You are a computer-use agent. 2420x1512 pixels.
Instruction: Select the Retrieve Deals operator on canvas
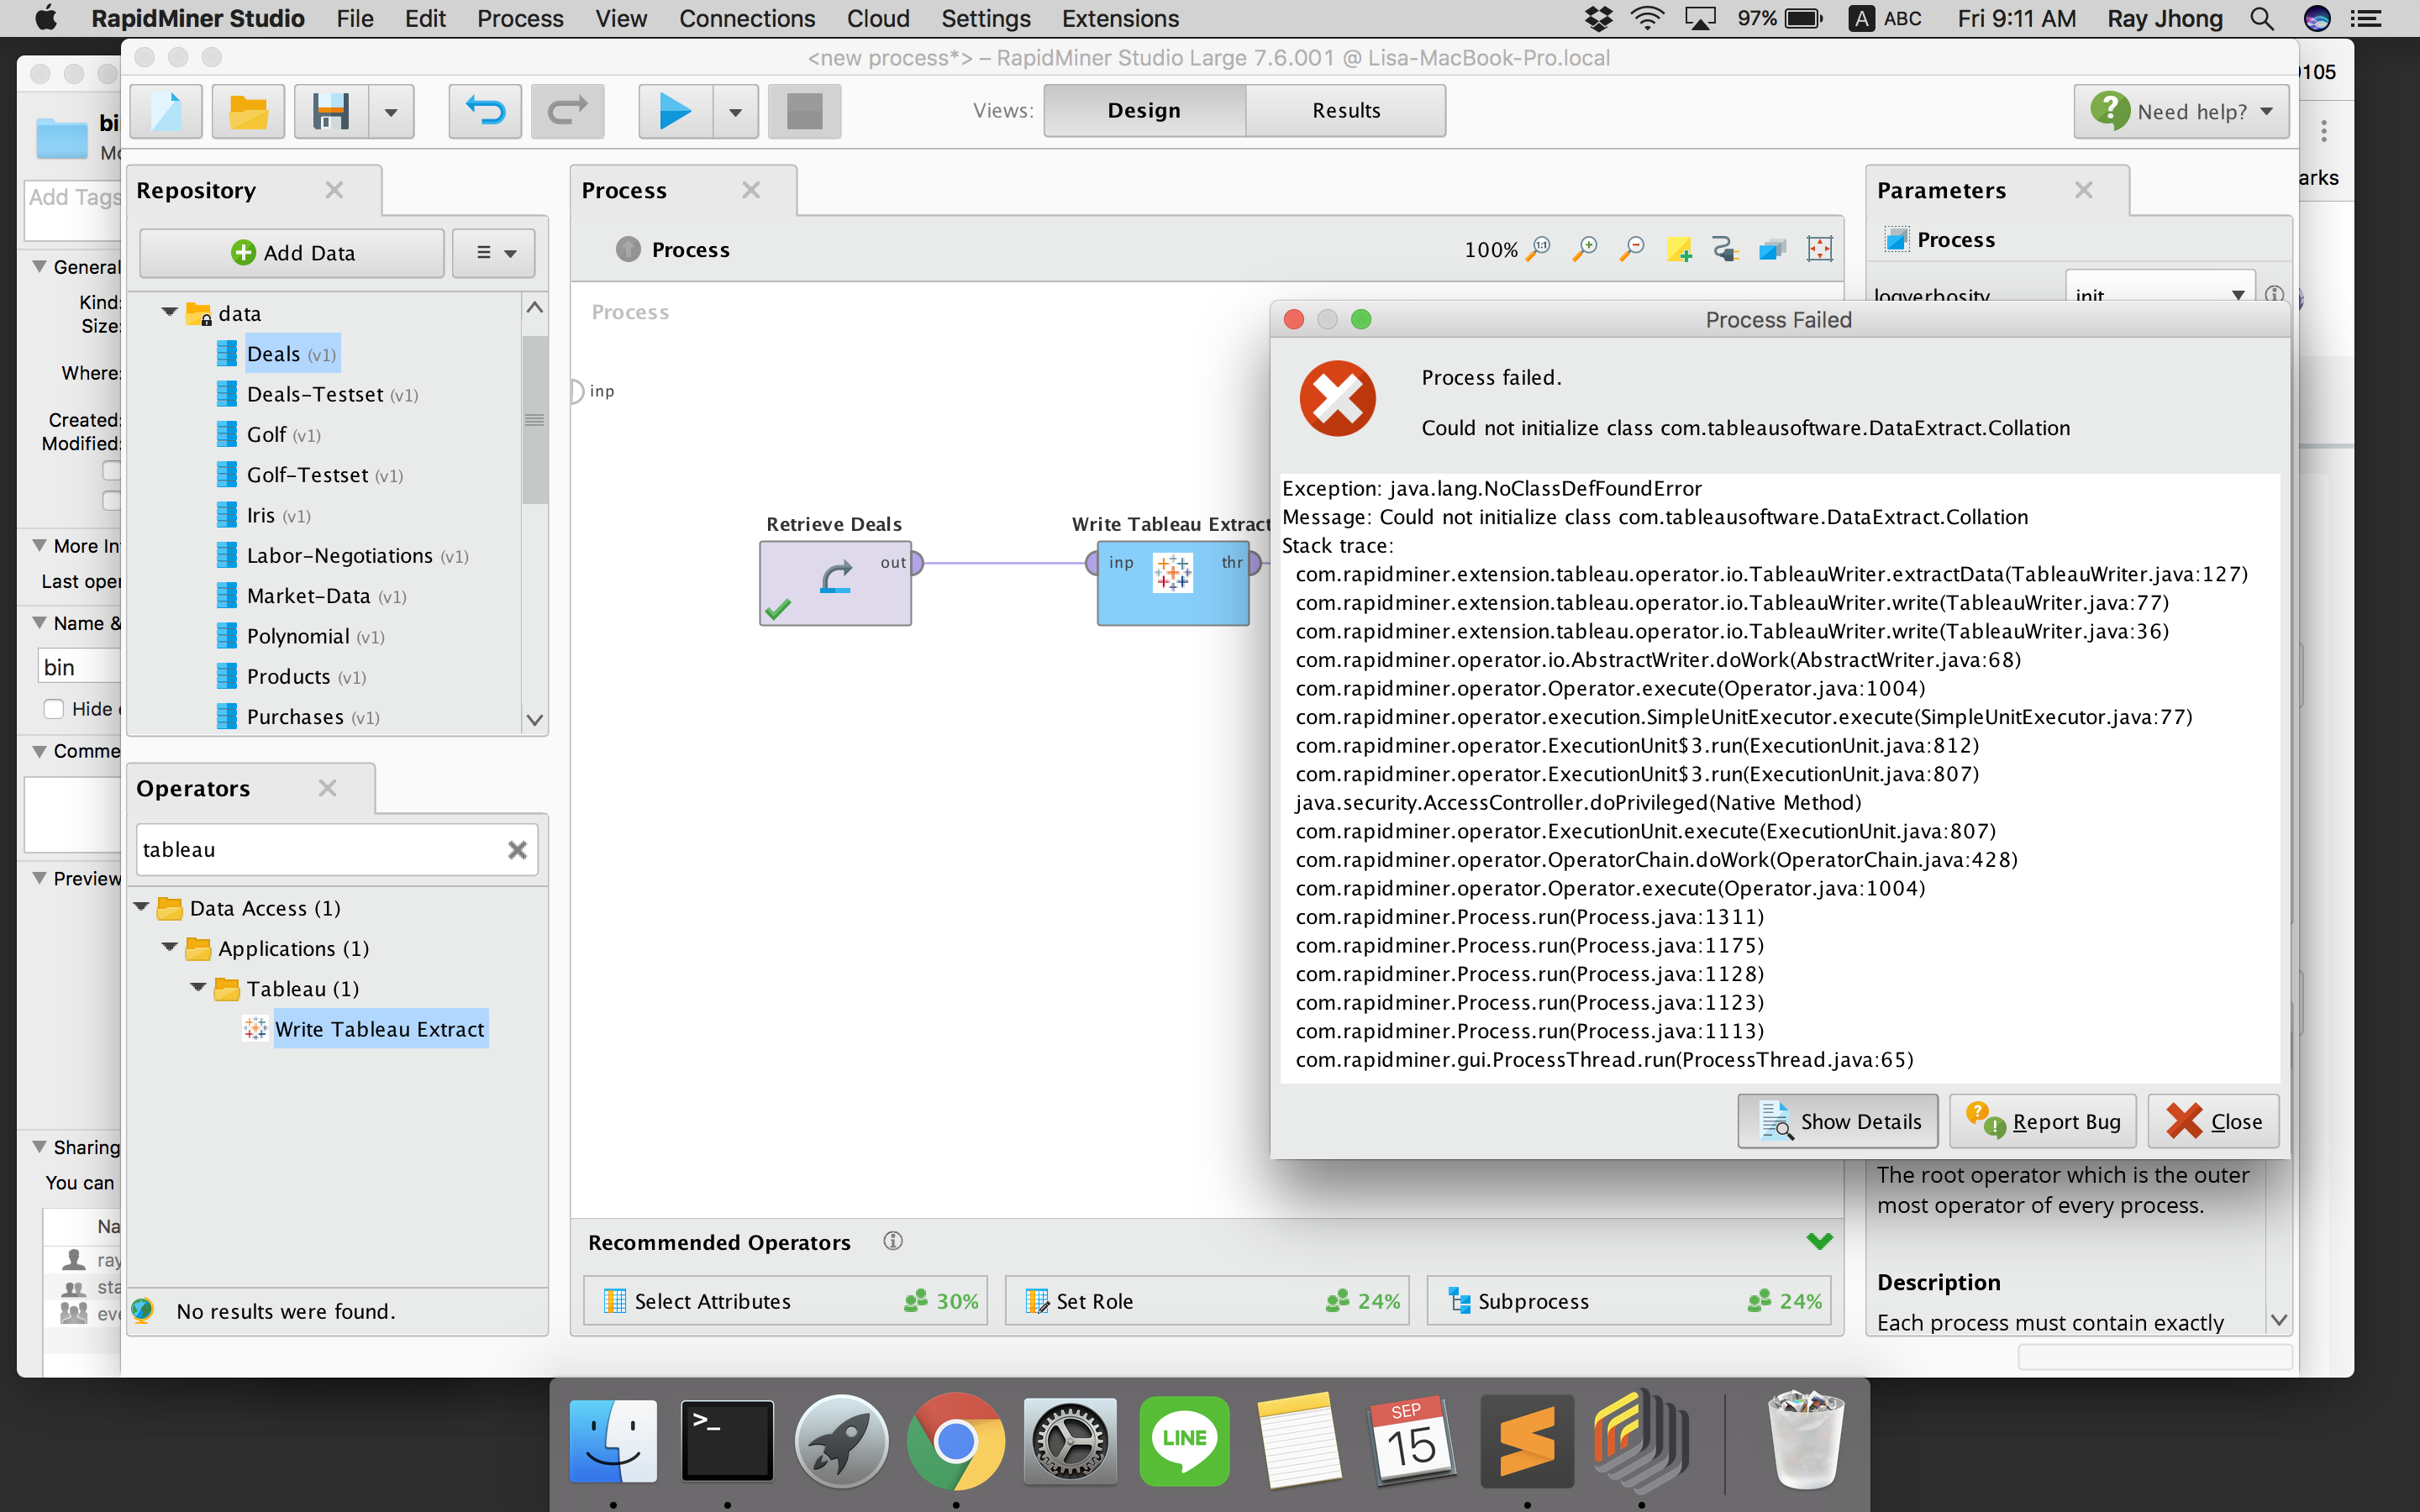(x=835, y=583)
